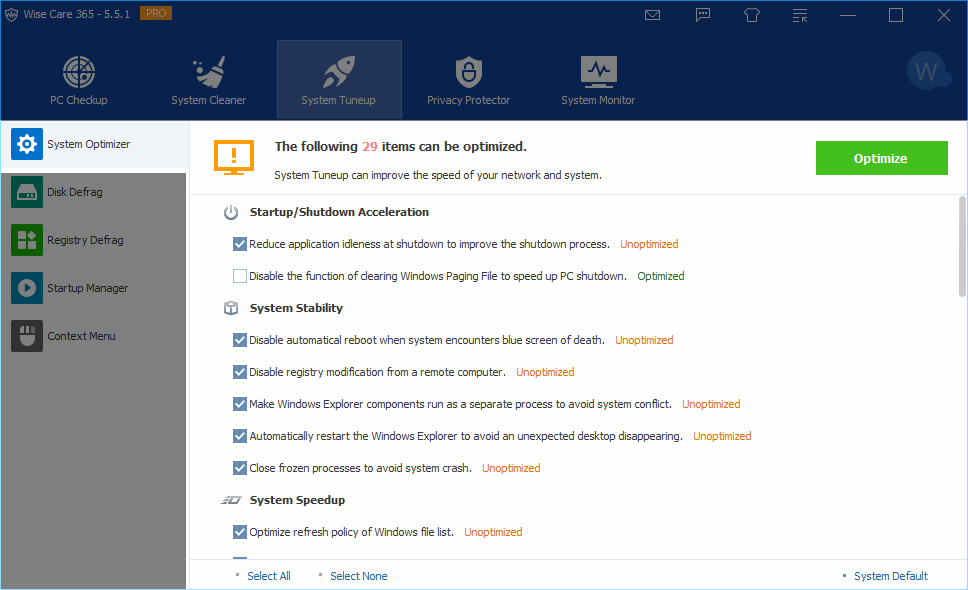Click the orange warning monitor icon
This screenshot has height=590, width=968.
click(x=234, y=157)
